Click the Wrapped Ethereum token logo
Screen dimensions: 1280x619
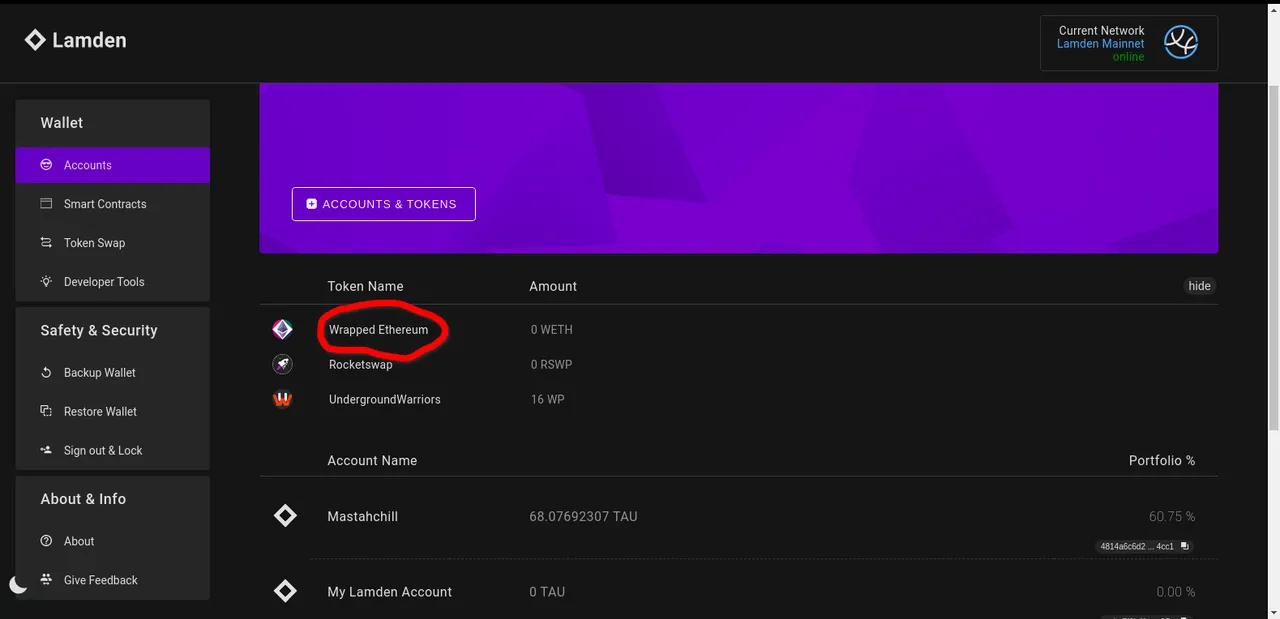[283, 330]
